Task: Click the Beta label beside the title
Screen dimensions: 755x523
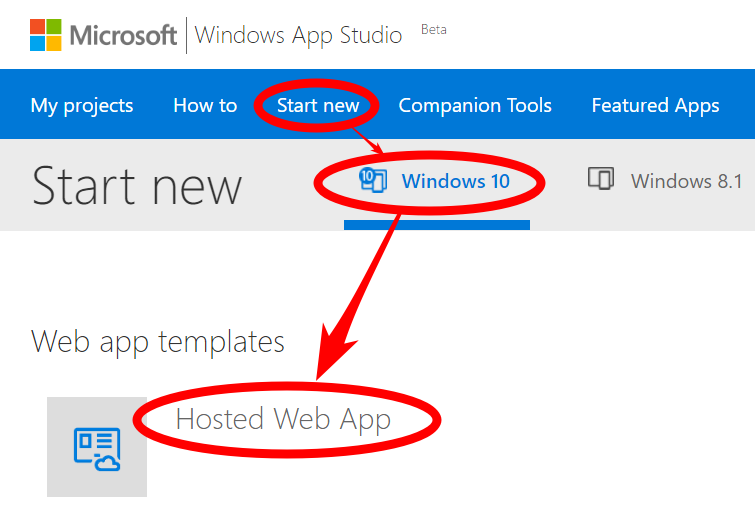Action: pyautogui.click(x=434, y=30)
